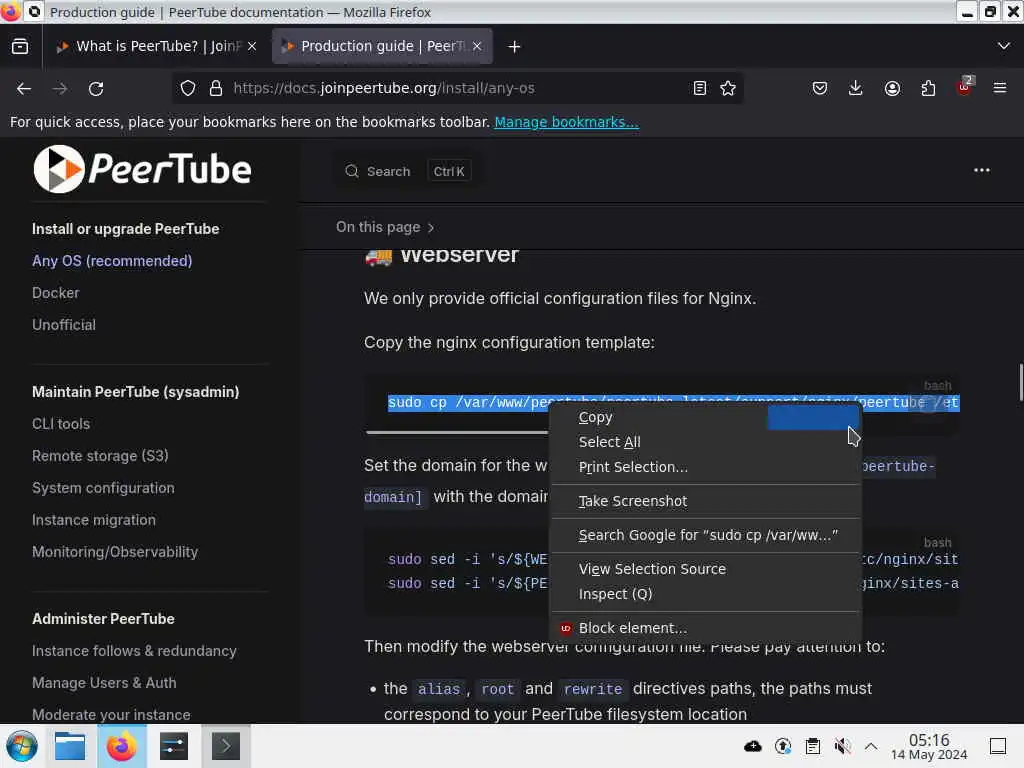Click the update notifier tray icon
This screenshot has width=1024, height=768.
point(783,746)
